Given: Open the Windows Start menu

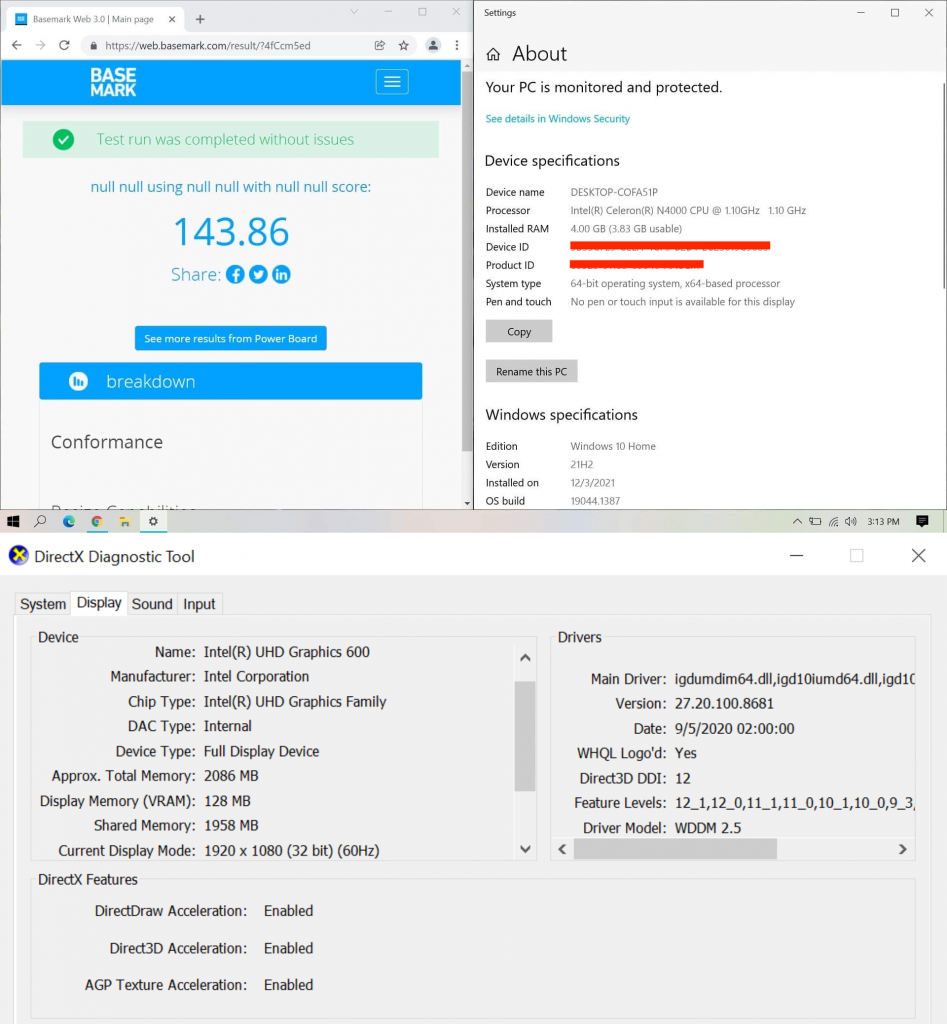Looking at the screenshot, I should pyautogui.click(x=13, y=521).
